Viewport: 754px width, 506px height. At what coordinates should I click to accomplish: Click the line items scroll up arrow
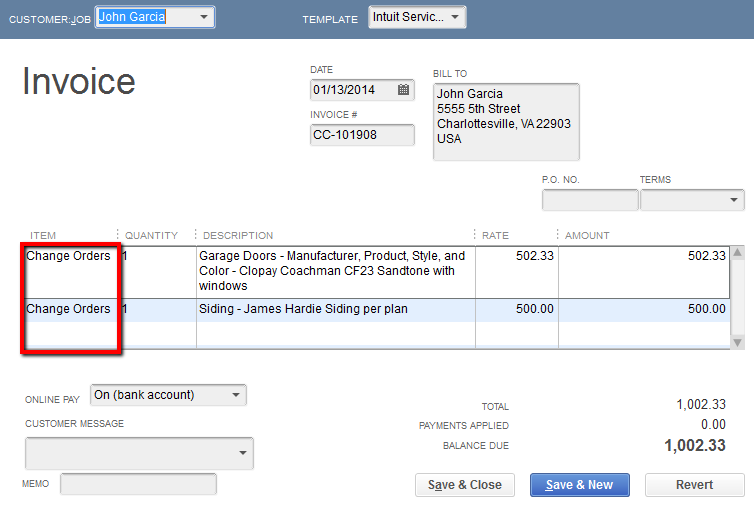[x=737, y=253]
